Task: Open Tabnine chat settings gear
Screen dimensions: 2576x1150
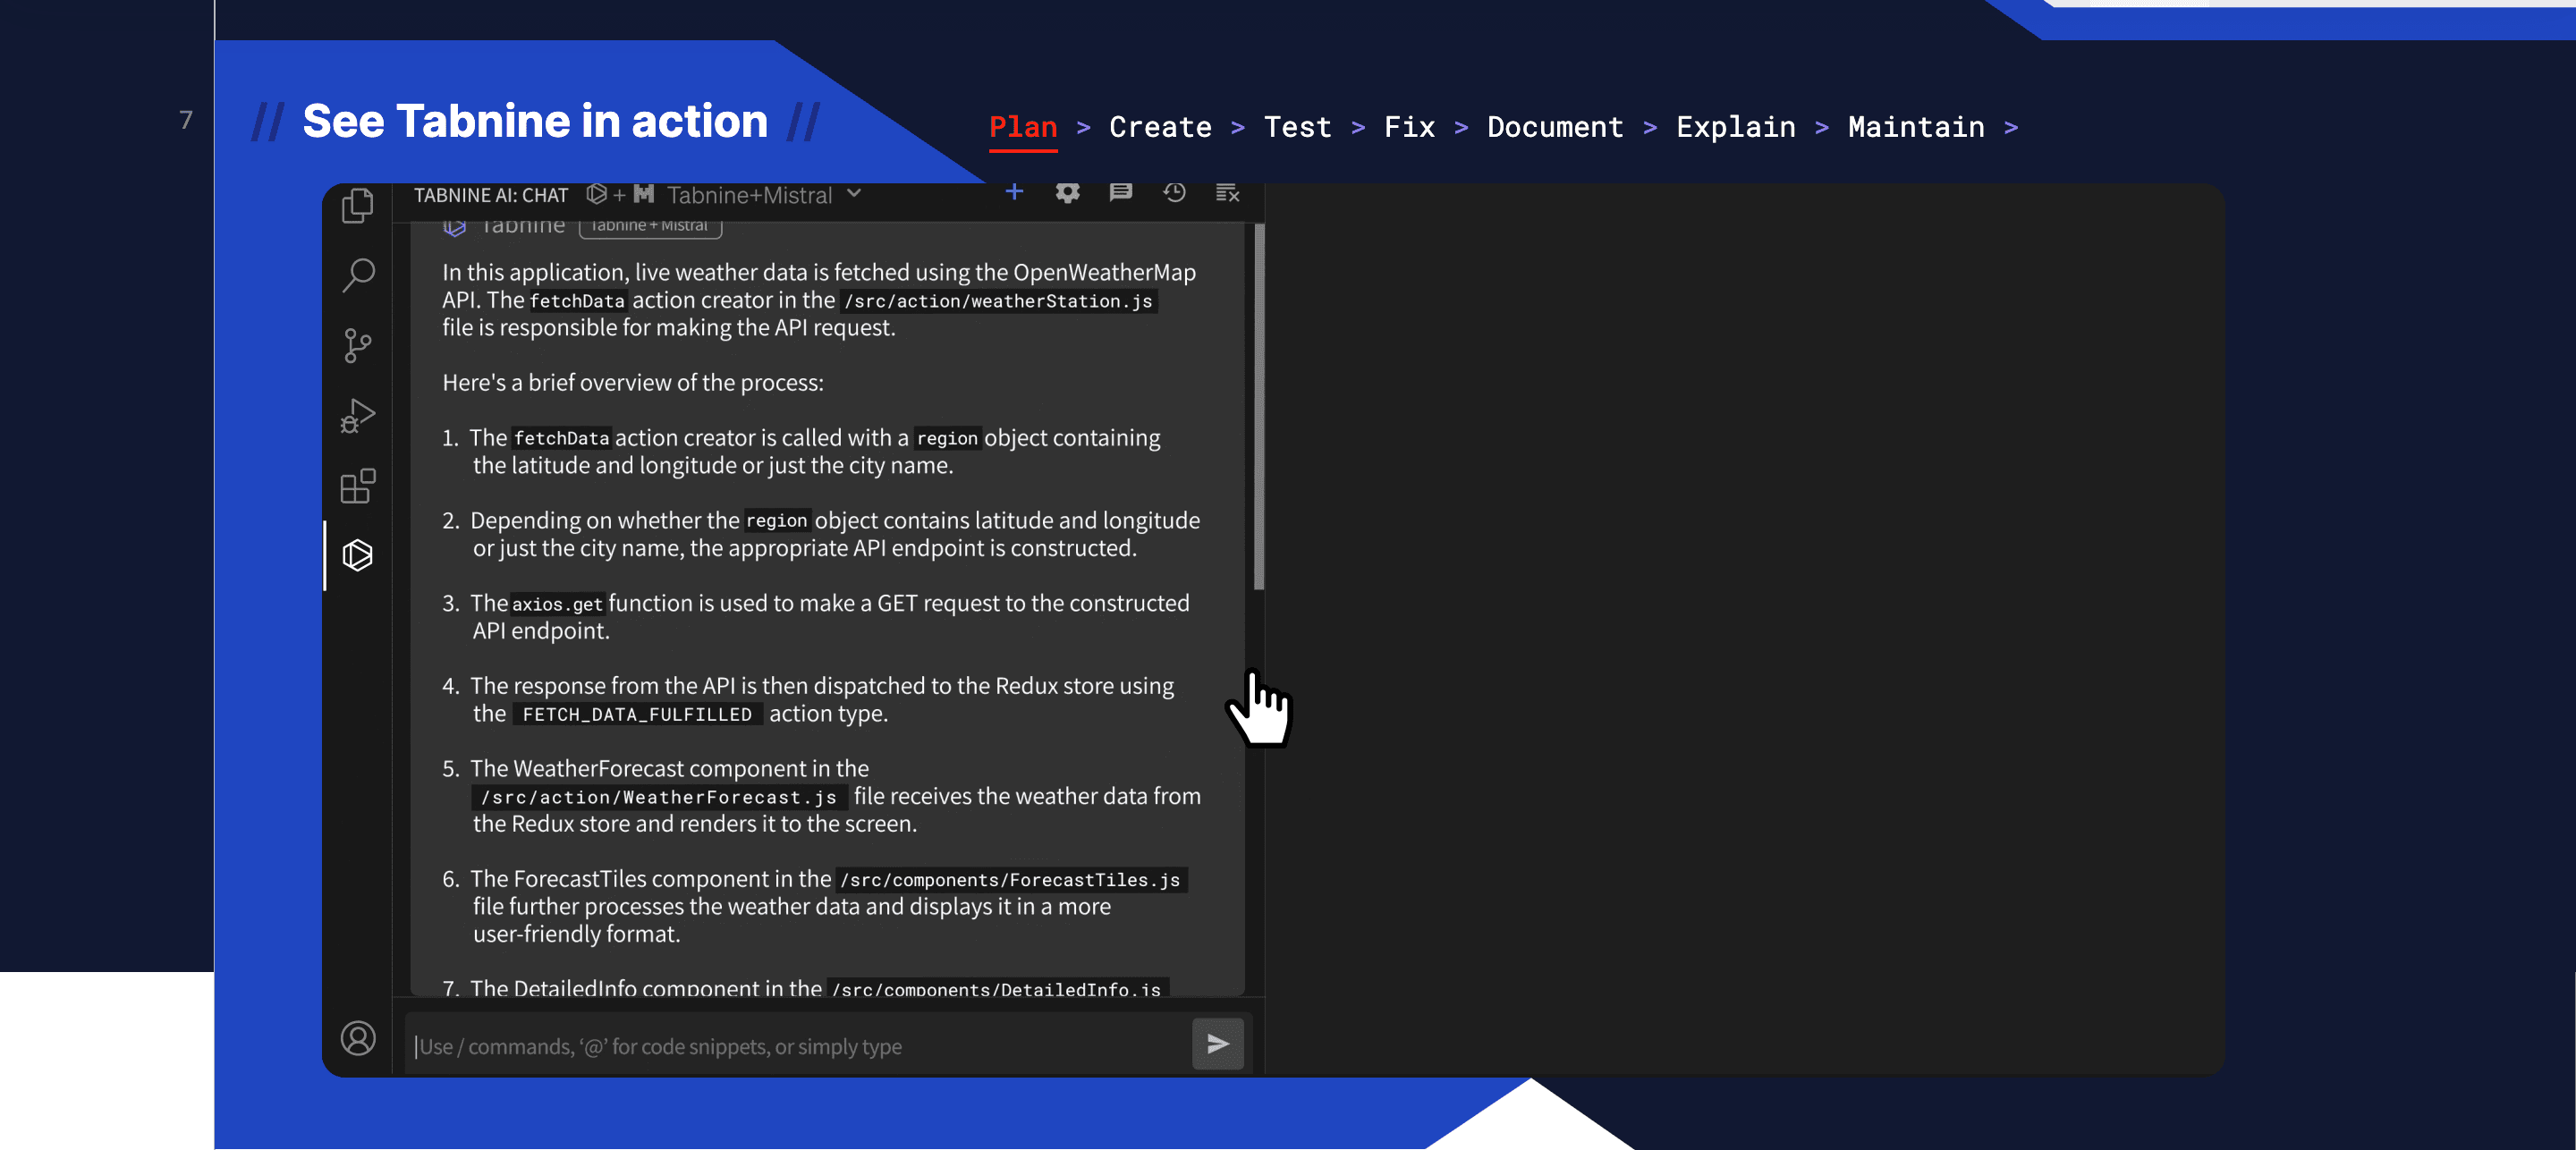Action: click(1067, 192)
